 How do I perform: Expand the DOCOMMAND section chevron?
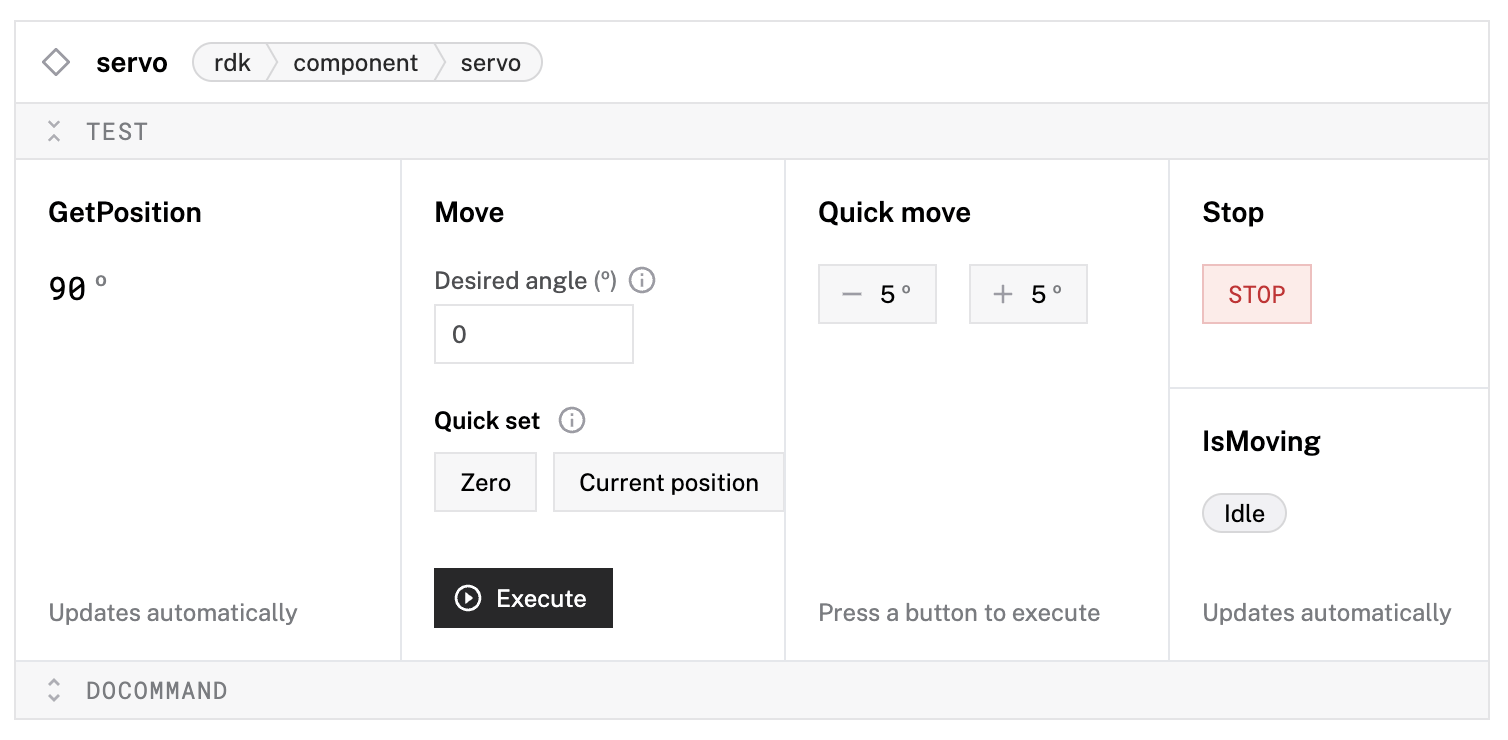(54, 691)
